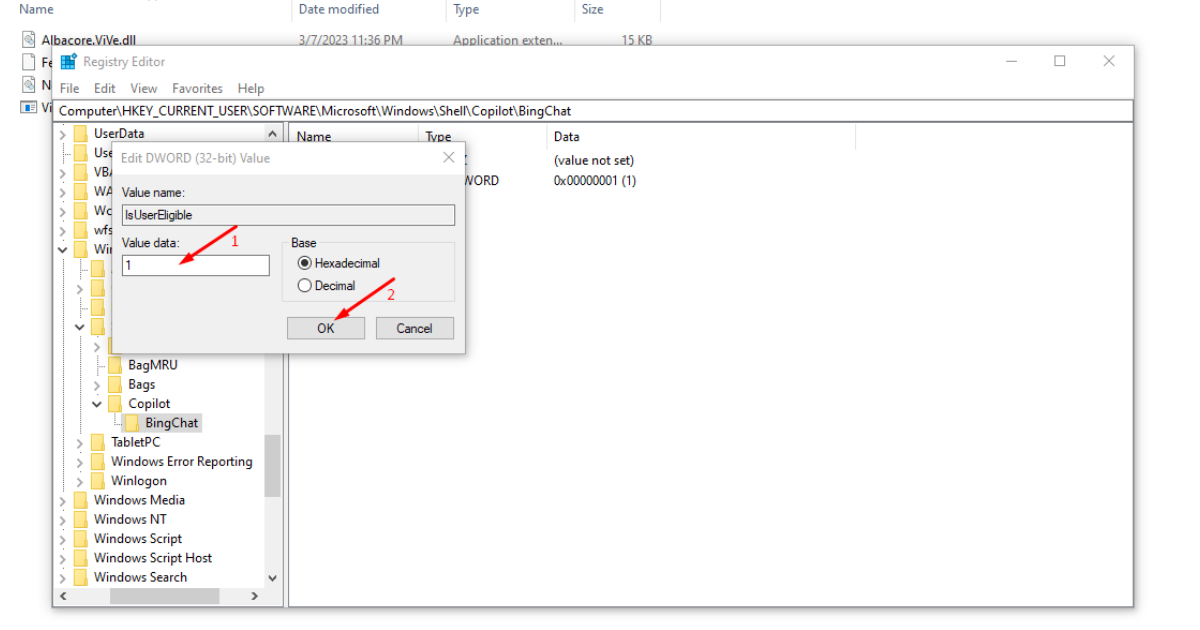
Task: Expand the TabletPC tree node
Action: click(x=80, y=442)
